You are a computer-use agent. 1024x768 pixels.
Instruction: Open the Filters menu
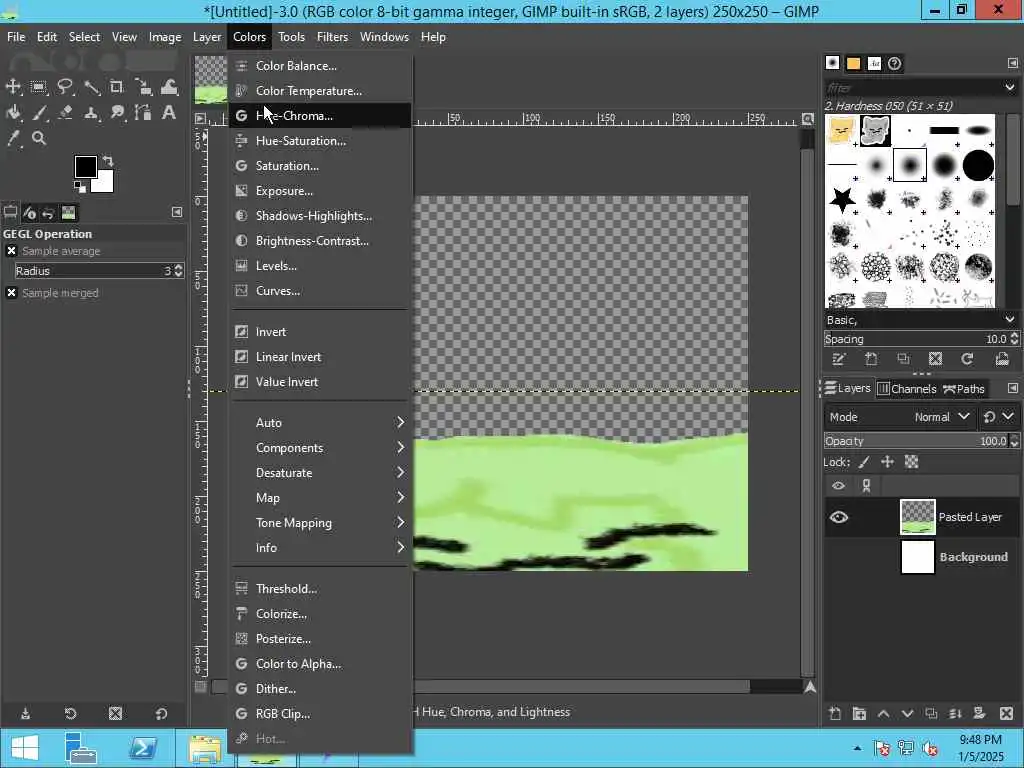tap(332, 37)
